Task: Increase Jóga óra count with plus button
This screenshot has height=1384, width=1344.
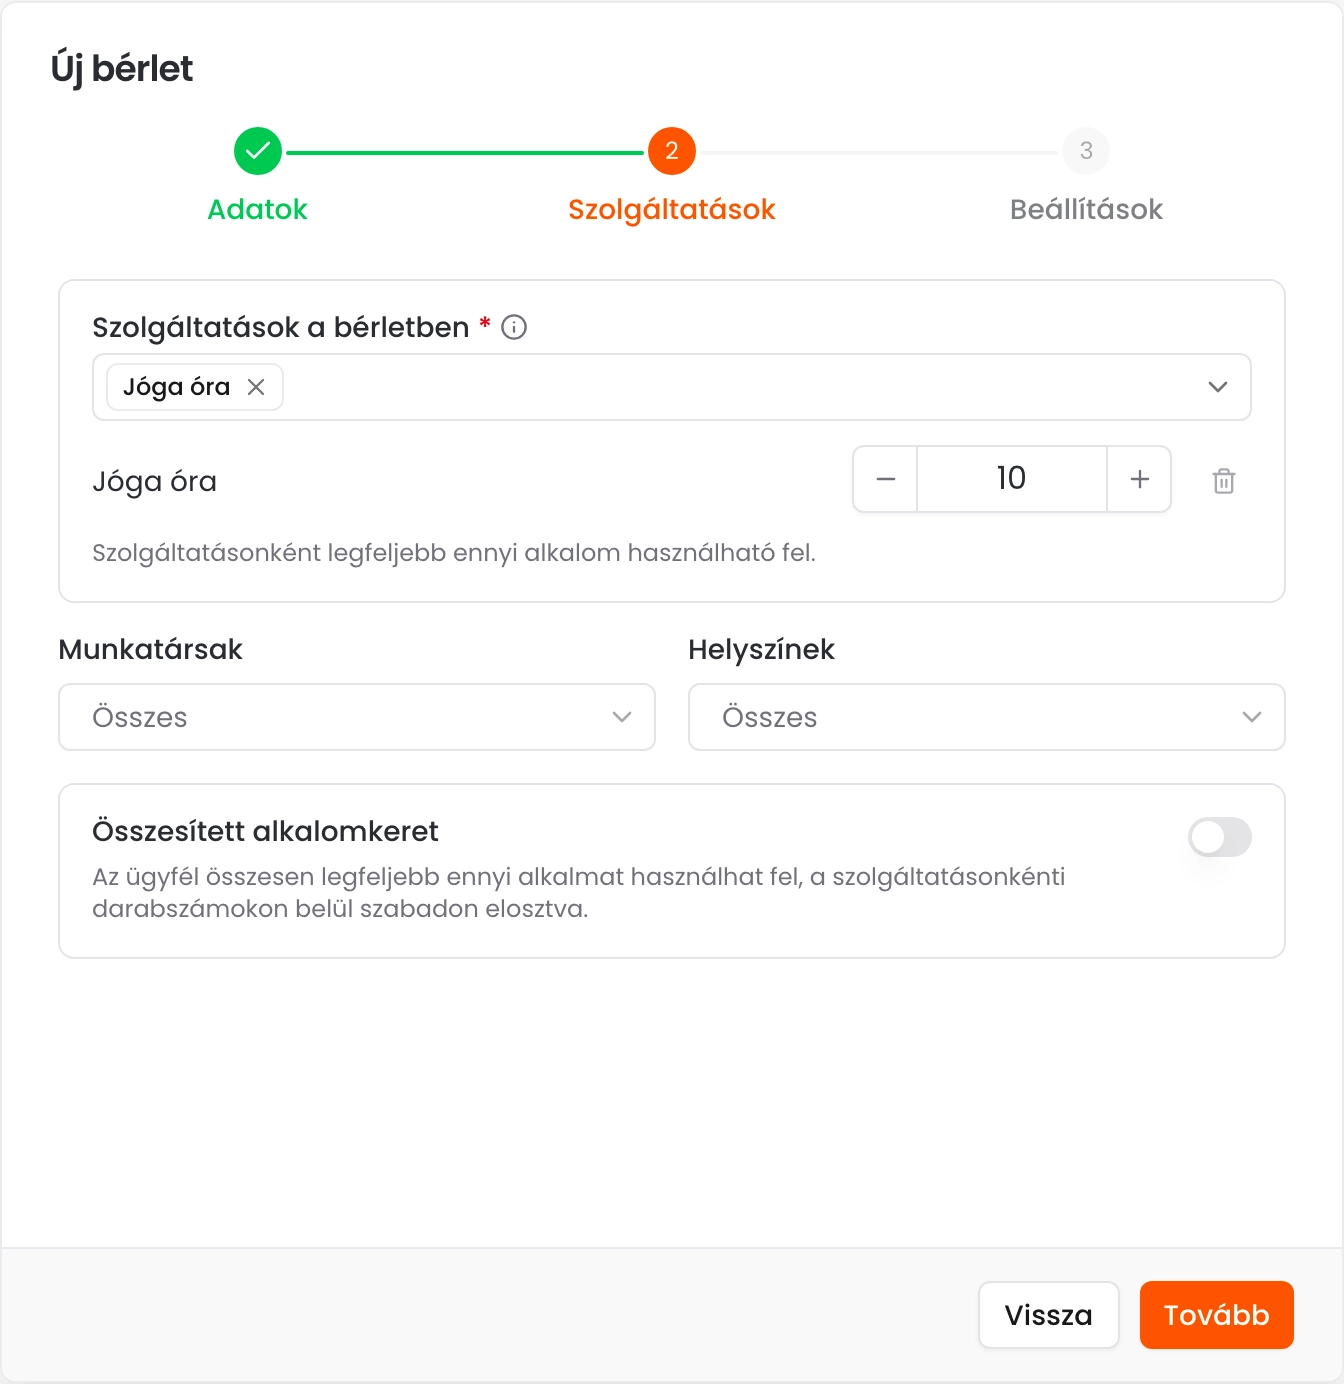Action: pos(1139,479)
